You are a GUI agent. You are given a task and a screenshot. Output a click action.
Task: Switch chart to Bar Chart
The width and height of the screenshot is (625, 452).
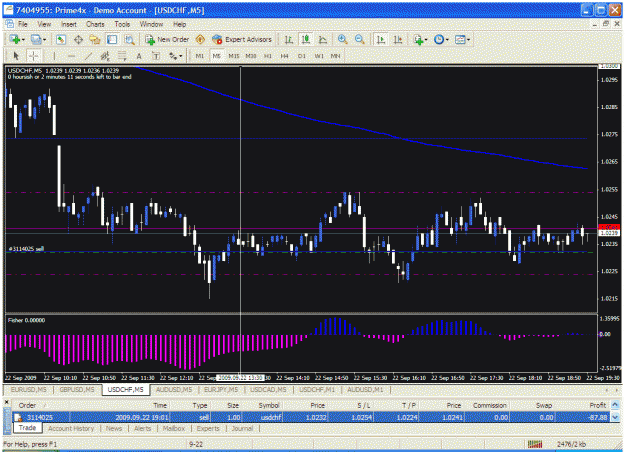[289, 39]
